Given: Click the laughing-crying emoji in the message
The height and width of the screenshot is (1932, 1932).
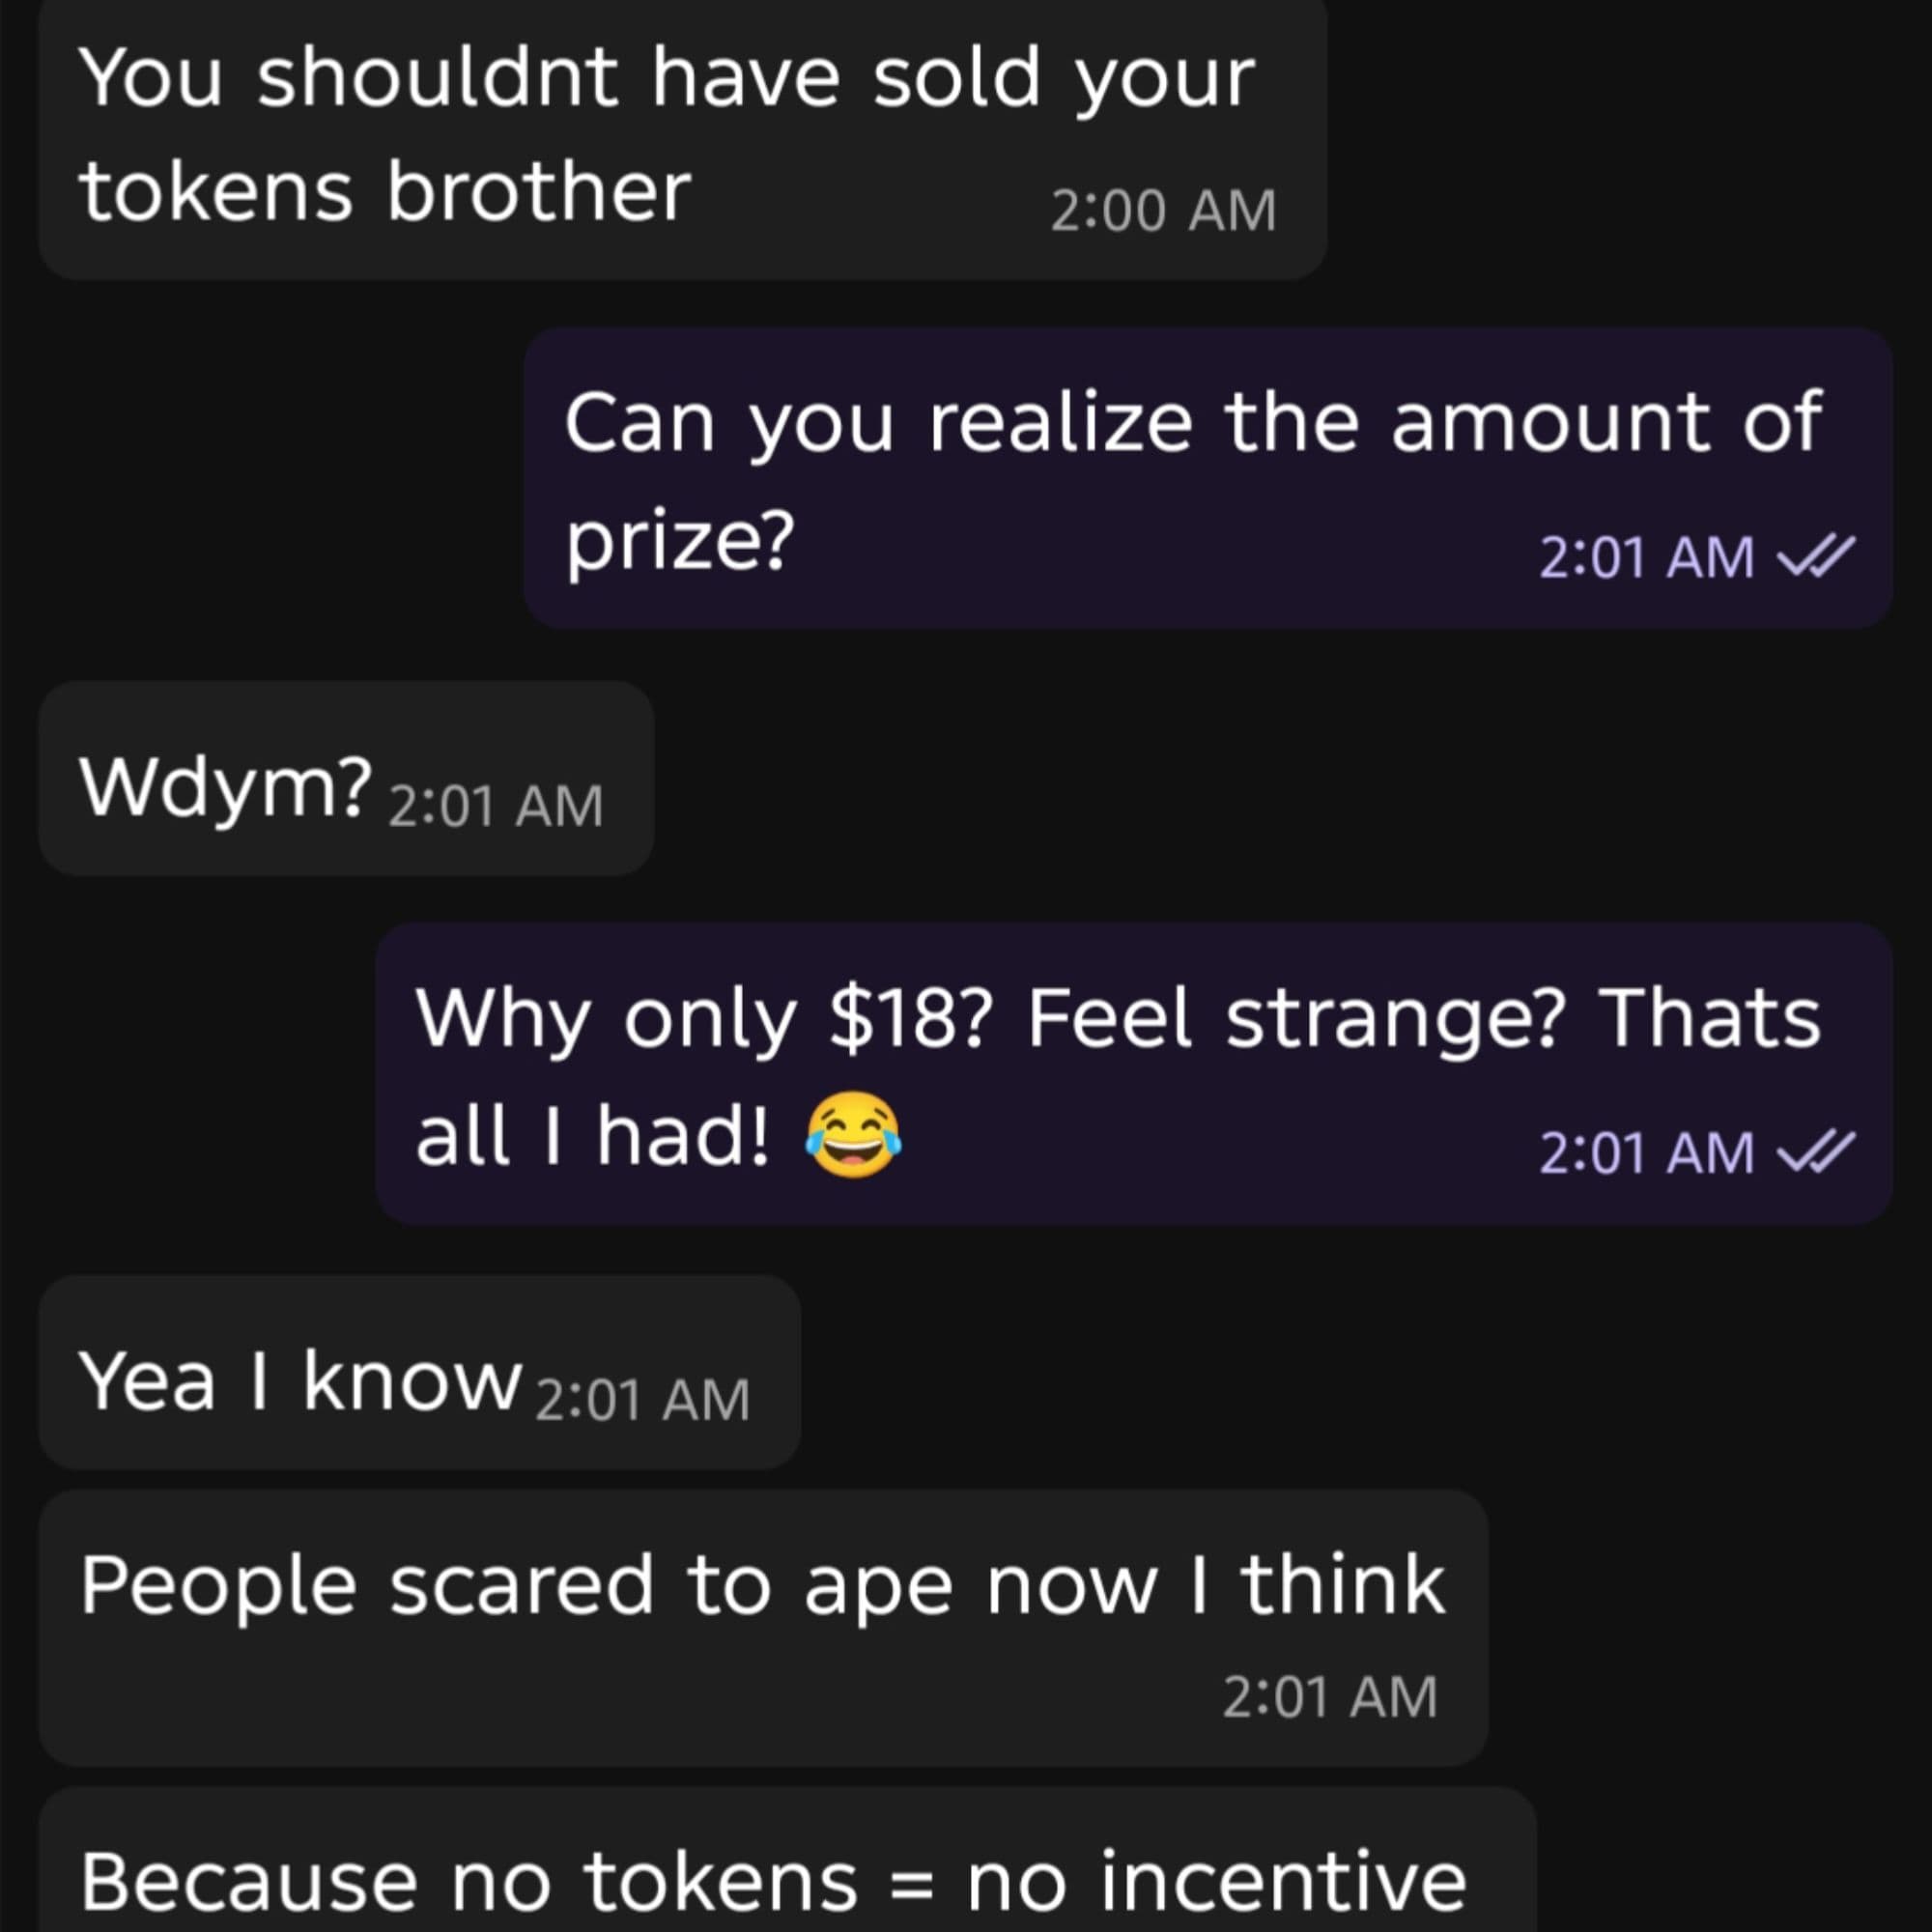Looking at the screenshot, I should tap(853, 1135).
